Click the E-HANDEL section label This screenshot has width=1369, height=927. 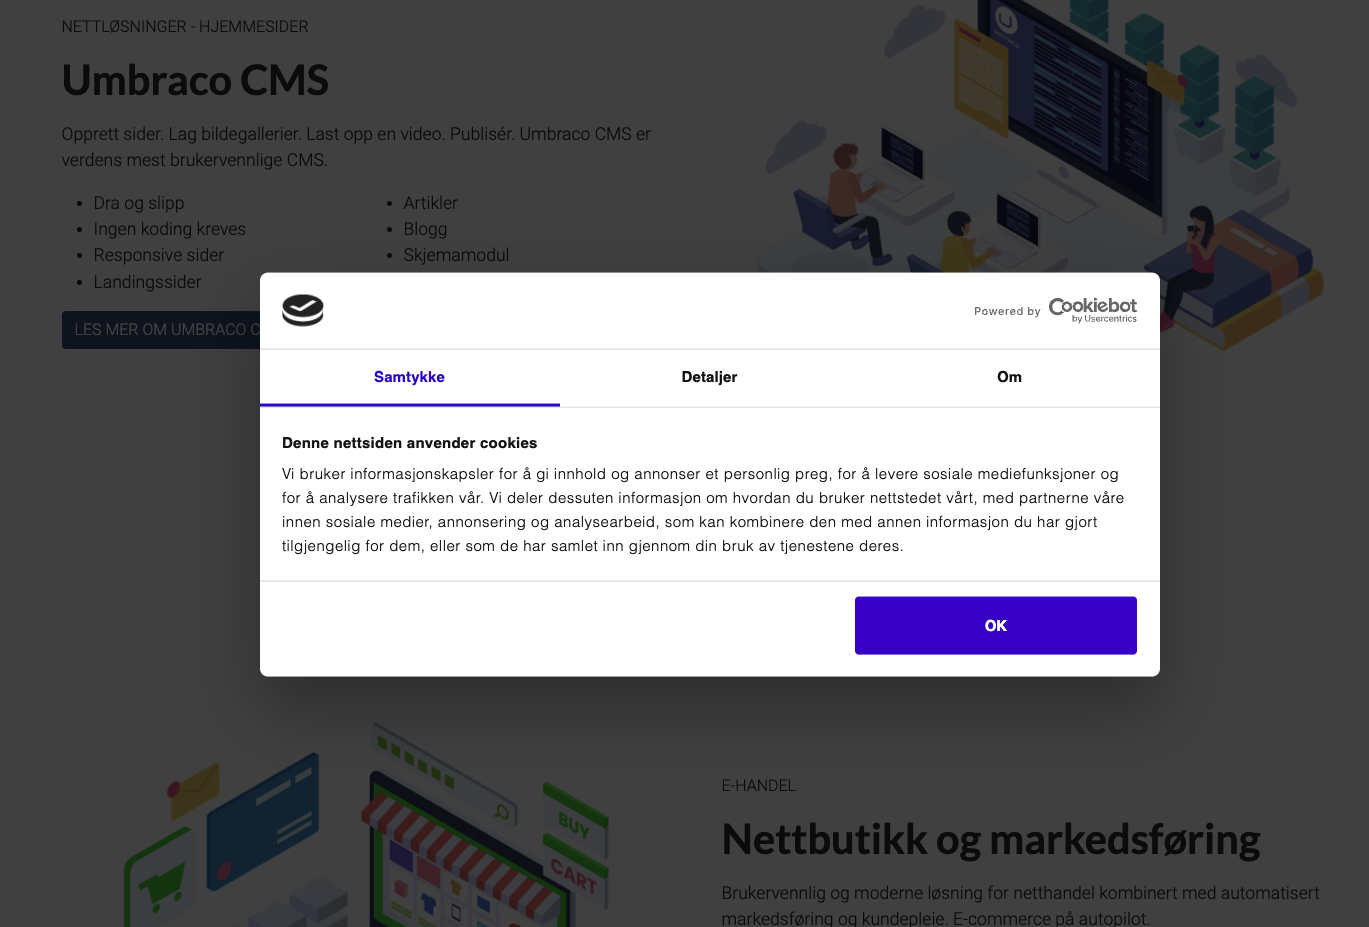pyautogui.click(x=759, y=786)
